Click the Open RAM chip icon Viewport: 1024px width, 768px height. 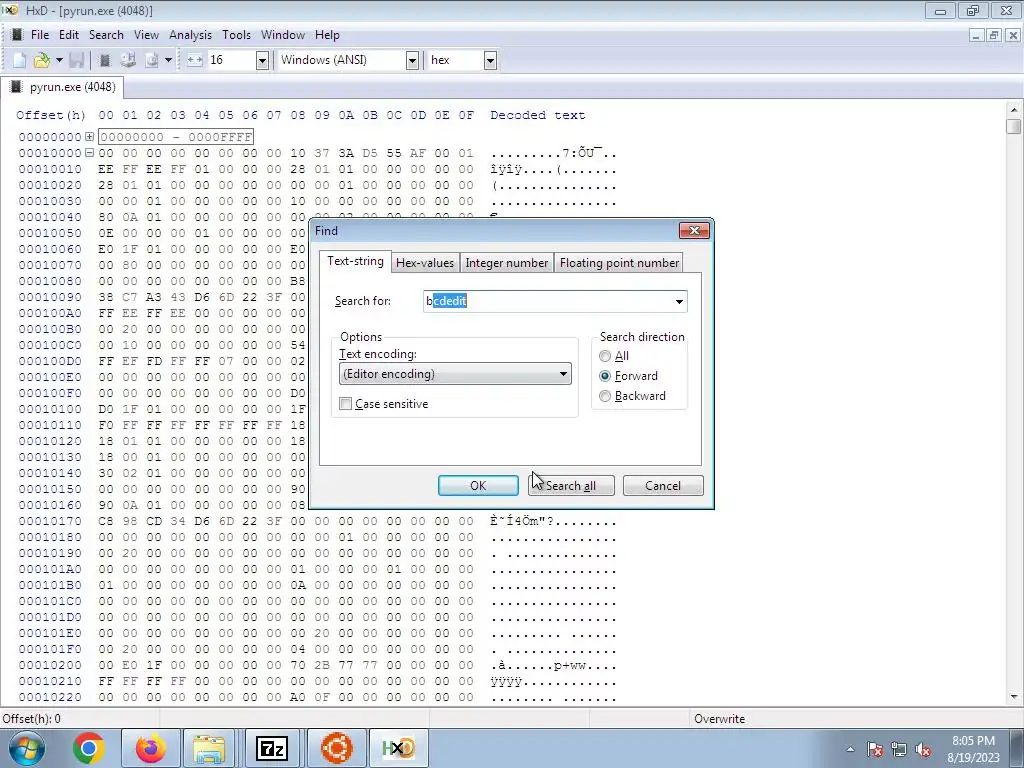coord(104,60)
